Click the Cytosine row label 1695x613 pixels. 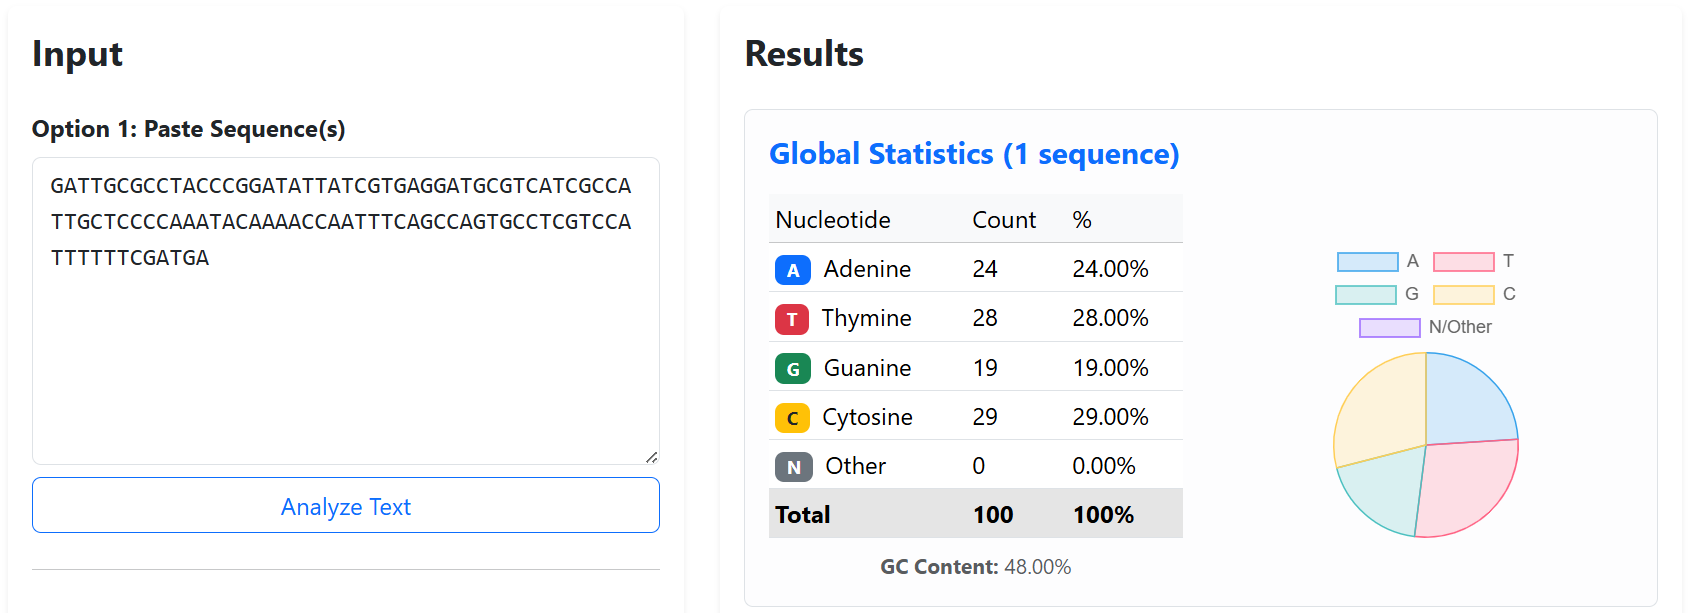pos(867,417)
